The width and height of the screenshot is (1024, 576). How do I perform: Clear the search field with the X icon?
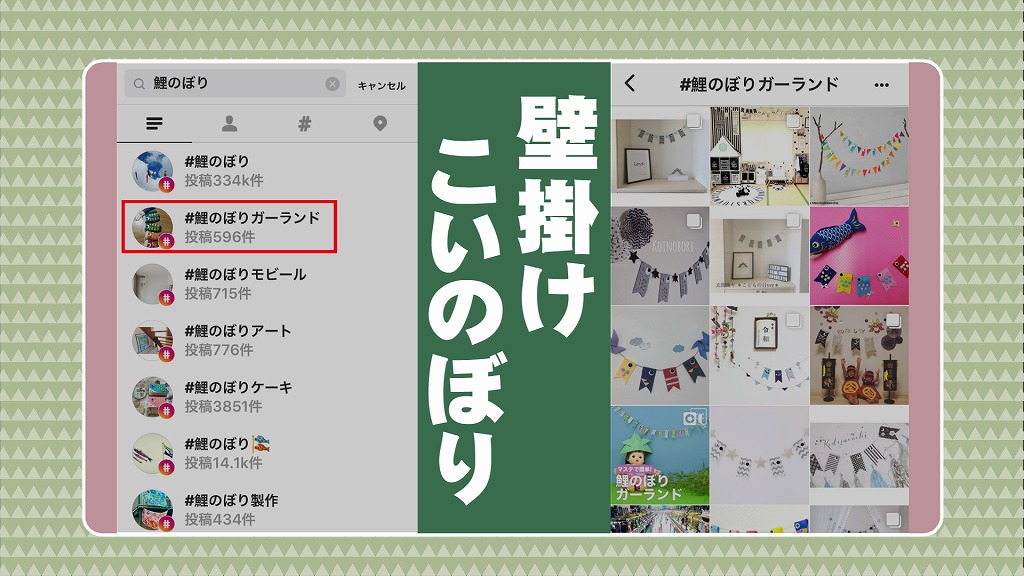(332, 84)
